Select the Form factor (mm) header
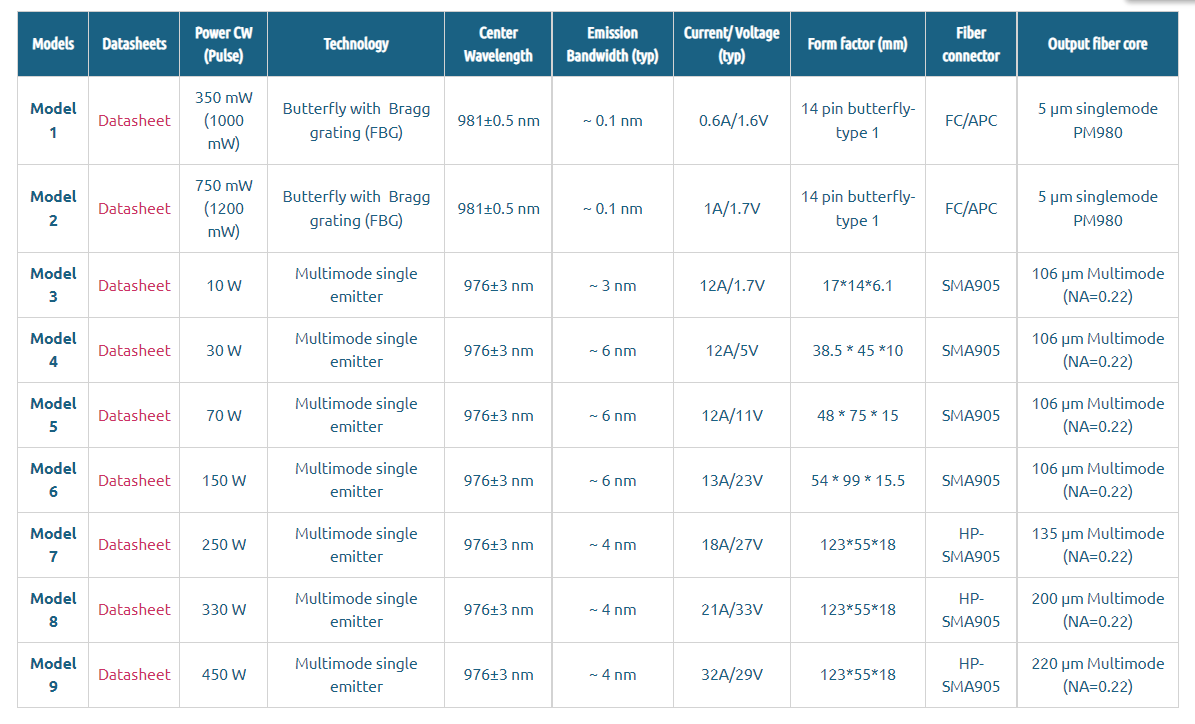This screenshot has width=1195, height=724. tap(857, 44)
